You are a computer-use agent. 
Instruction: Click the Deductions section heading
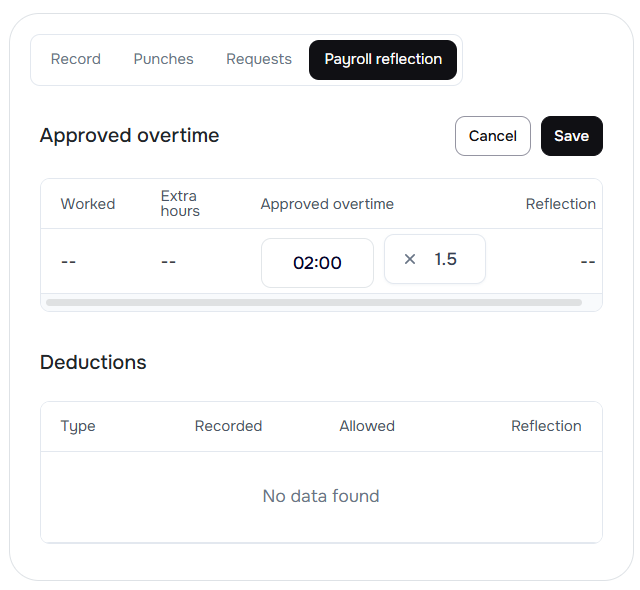pyautogui.click(x=93, y=362)
